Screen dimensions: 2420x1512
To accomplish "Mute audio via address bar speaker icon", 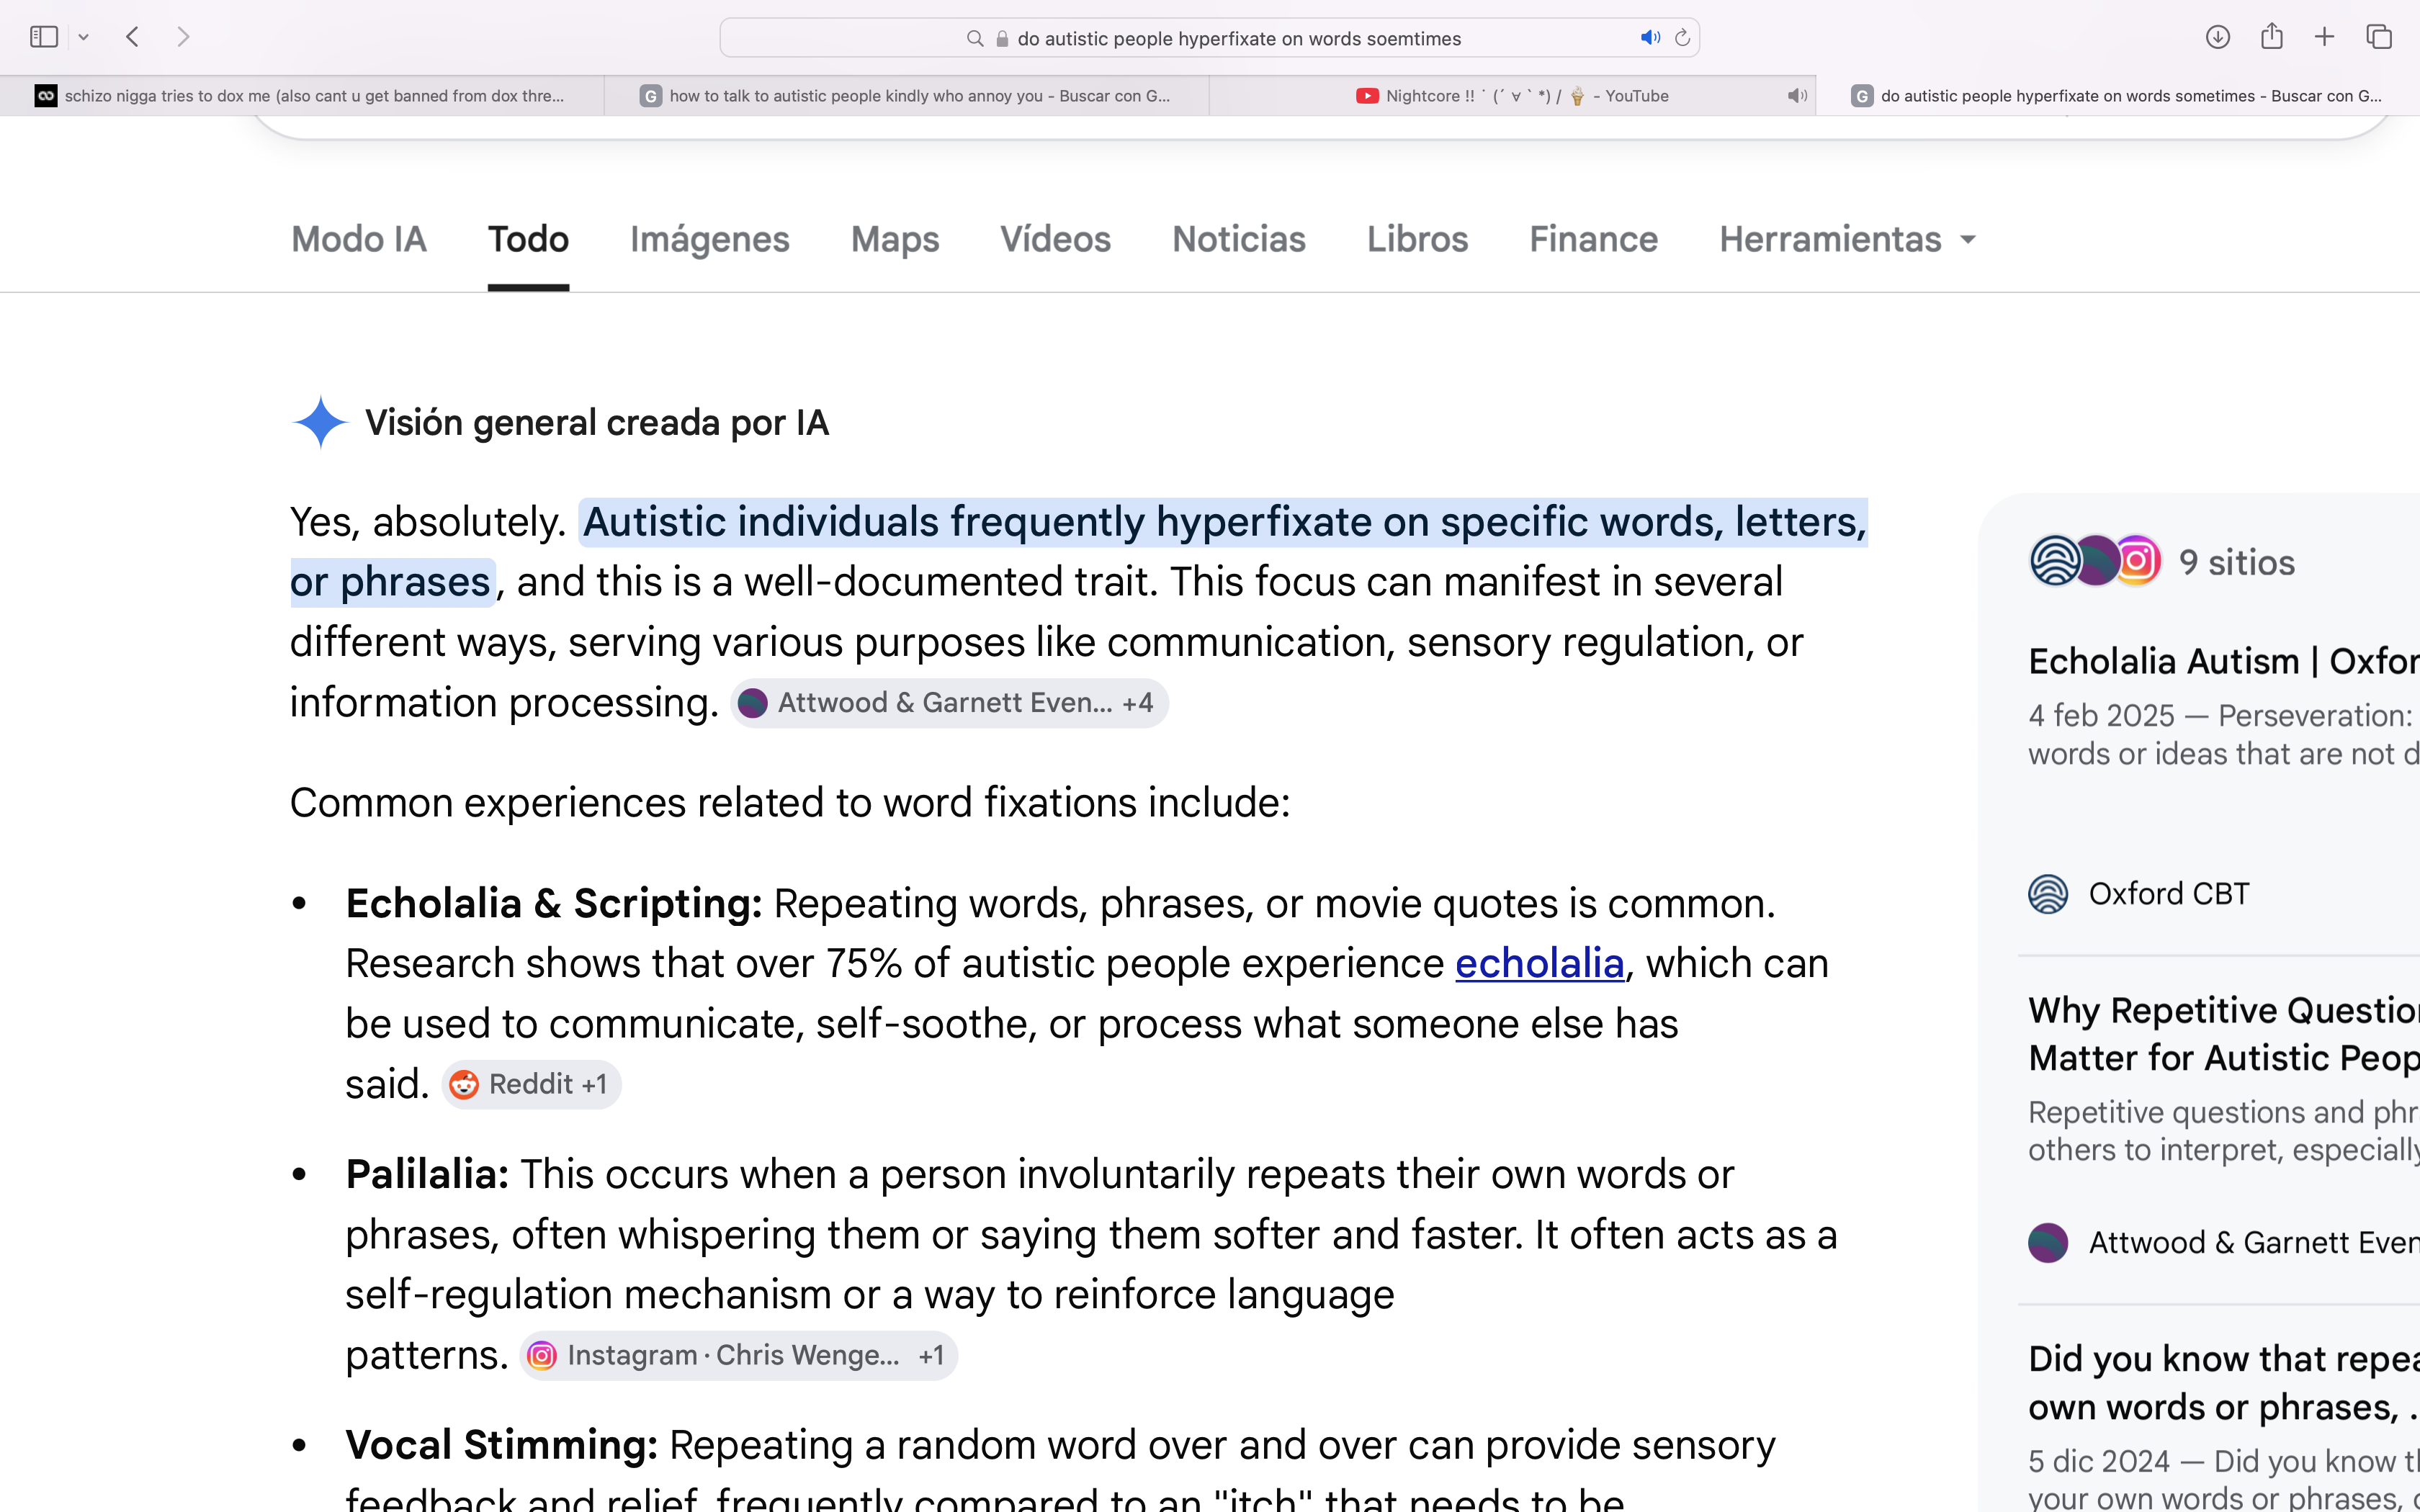I will tap(1650, 38).
